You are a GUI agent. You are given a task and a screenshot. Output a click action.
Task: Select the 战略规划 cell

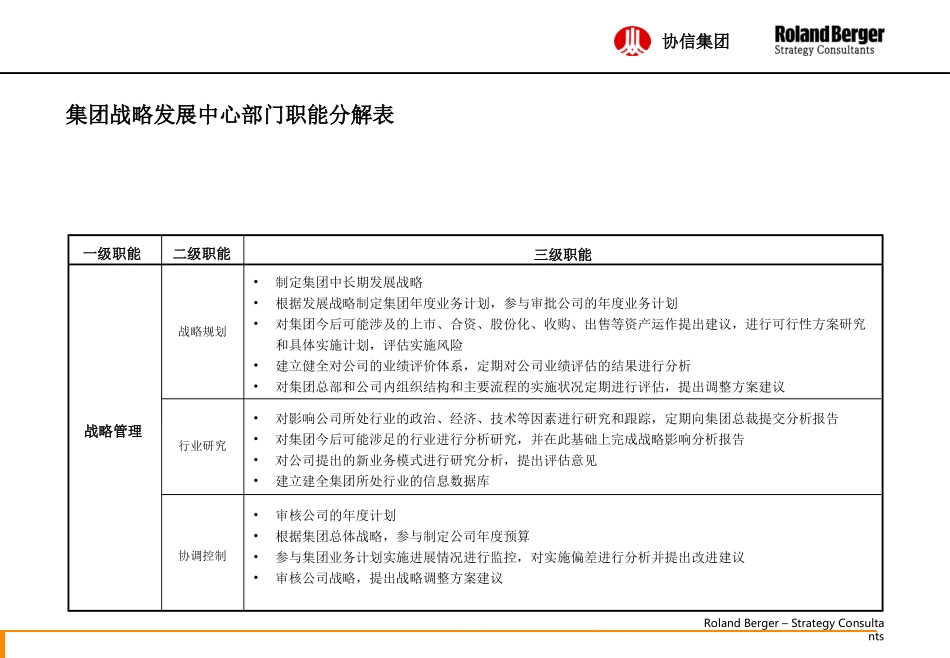(x=202, y=332)
